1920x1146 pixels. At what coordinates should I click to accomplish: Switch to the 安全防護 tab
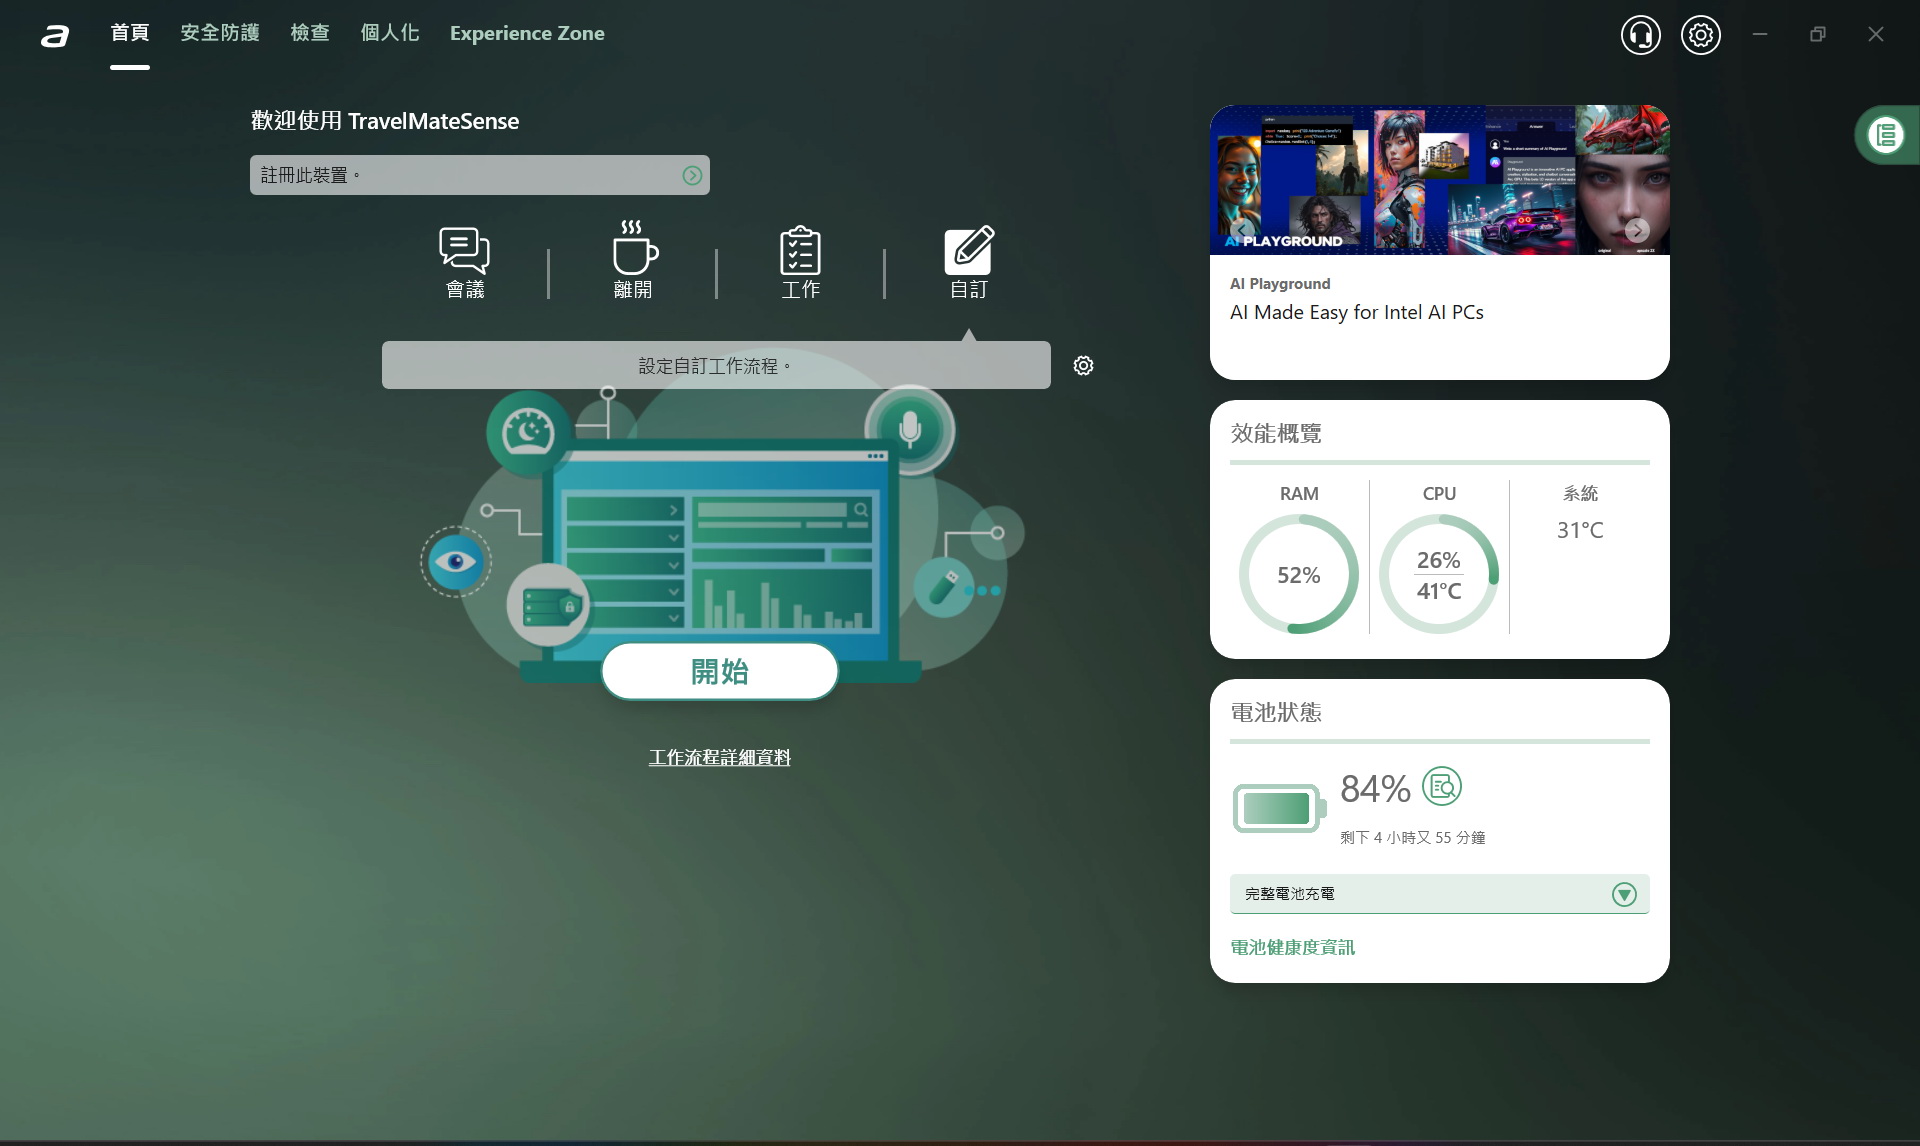coord(220,33)
